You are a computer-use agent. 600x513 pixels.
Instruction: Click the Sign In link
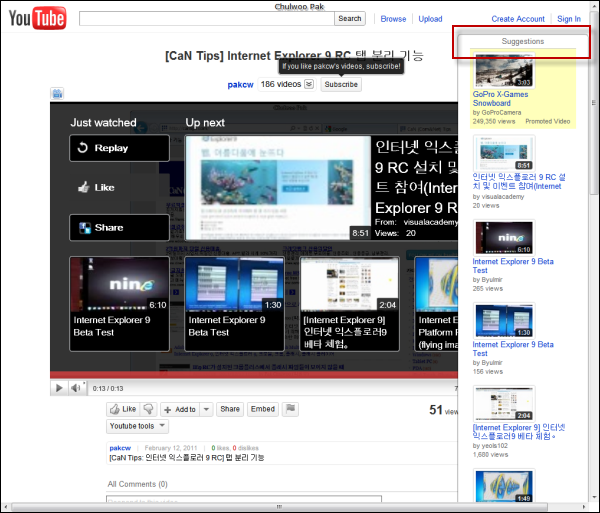pyautogui.click(x=569, y=19)
